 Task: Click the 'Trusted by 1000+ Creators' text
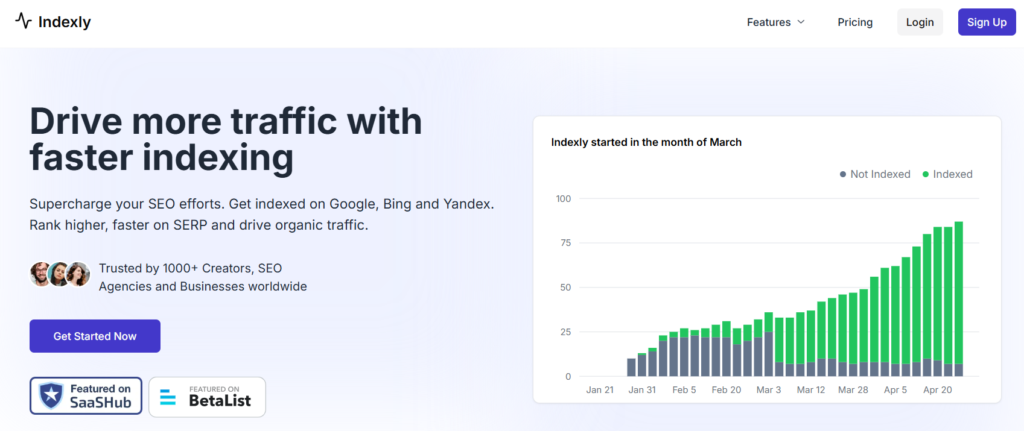202,277
